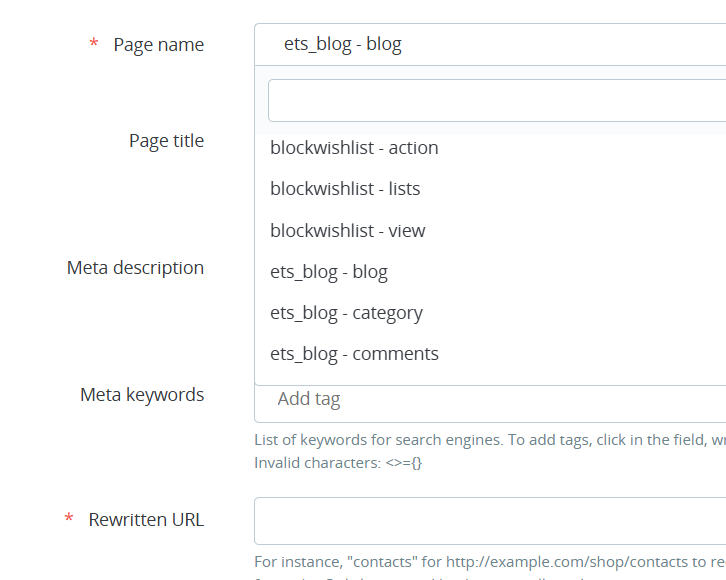Click the Meta keywords "Add tag" field
Viewport: 726px width, 580px height.
pyautogui.click(x=490, y=399)
